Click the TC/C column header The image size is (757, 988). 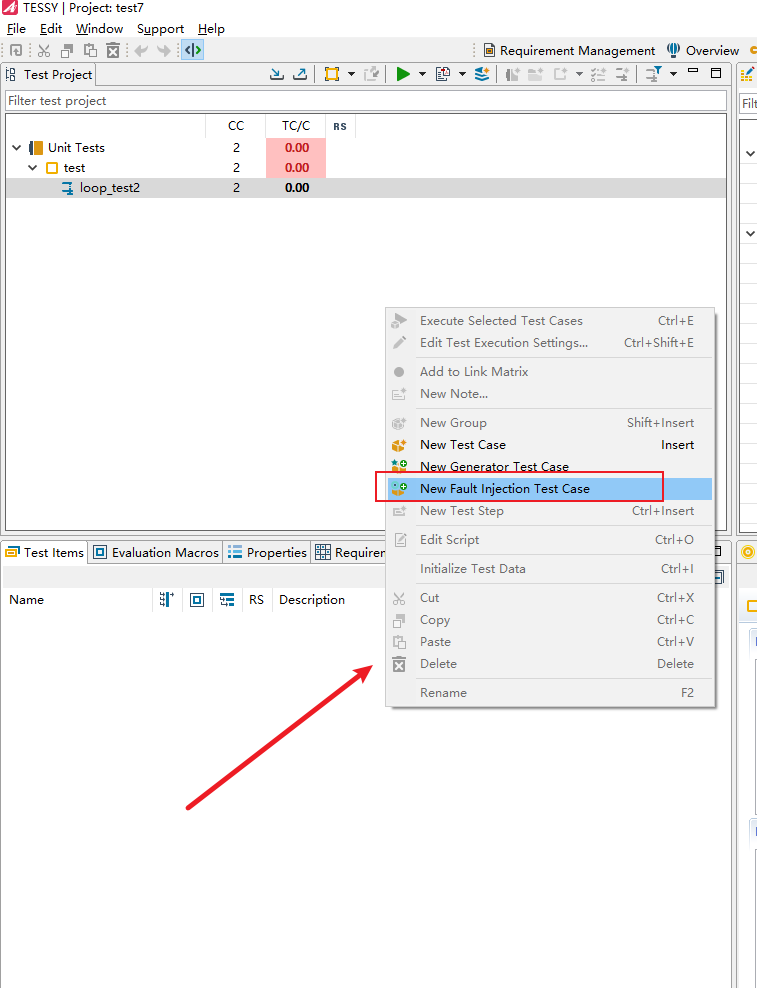(x=296, y=126)
